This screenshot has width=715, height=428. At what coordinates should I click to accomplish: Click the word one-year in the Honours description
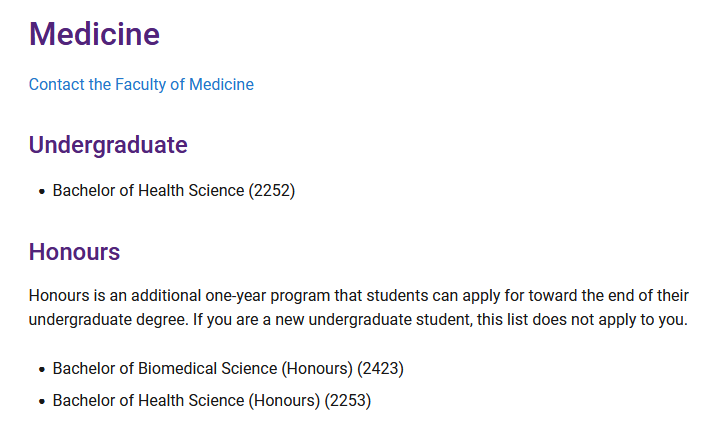(x=235, y=296)
